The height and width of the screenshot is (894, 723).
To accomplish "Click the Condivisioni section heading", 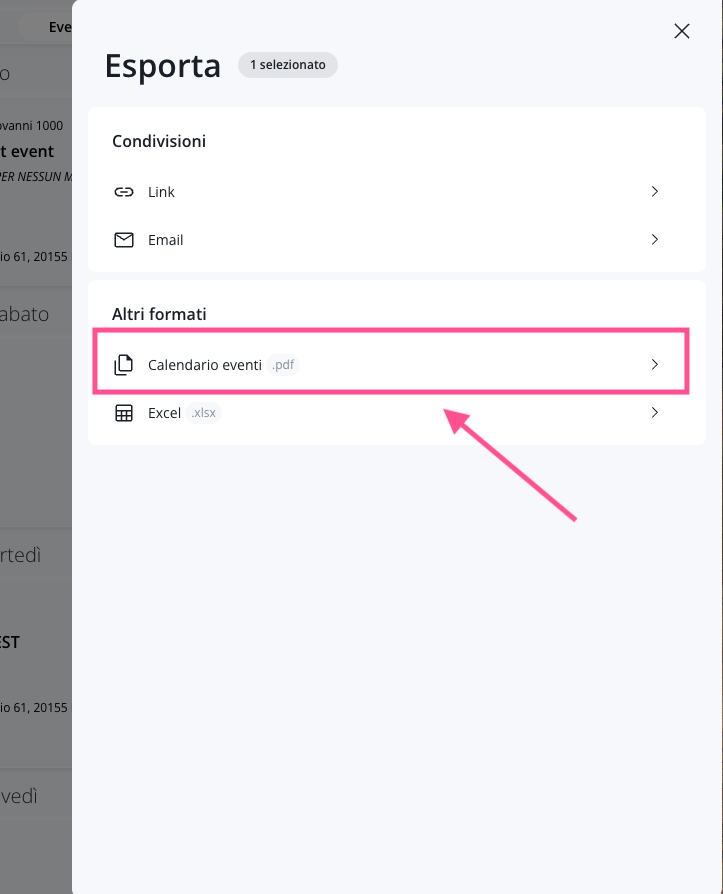I will click(159, 141).
